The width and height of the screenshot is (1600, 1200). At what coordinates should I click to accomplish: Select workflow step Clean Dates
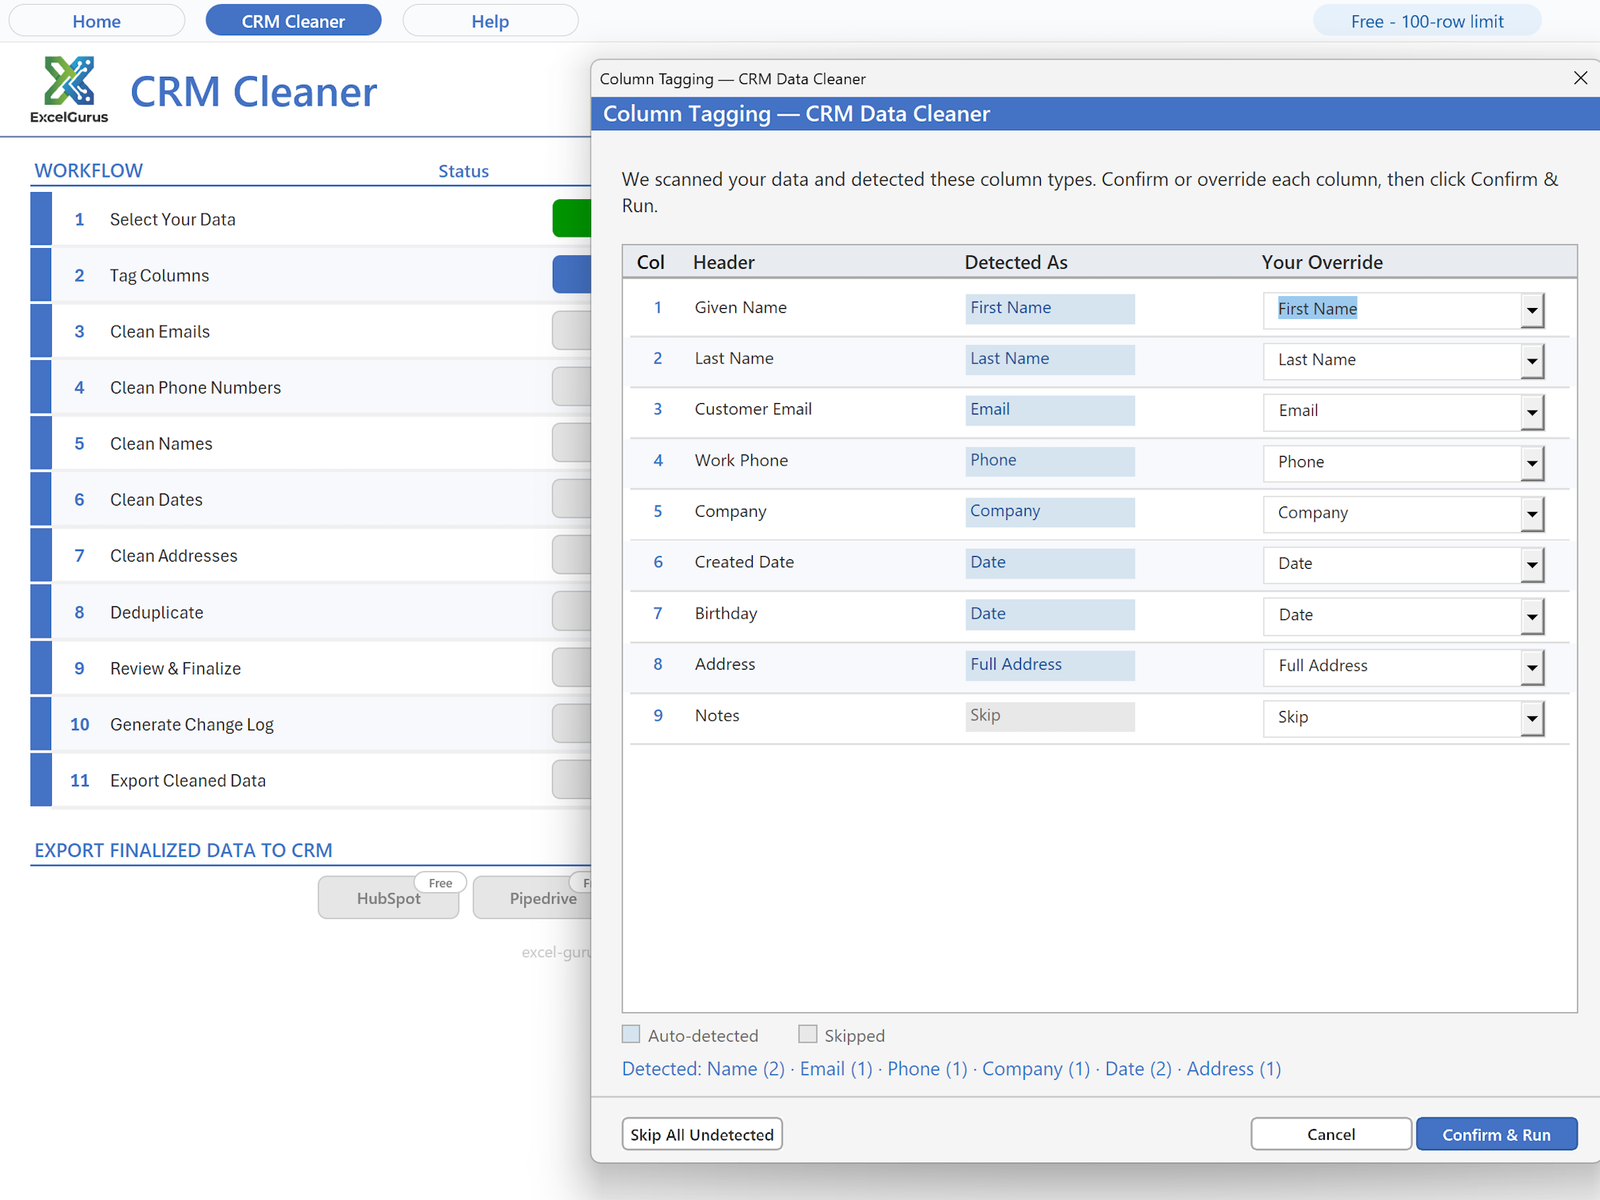coord(310,499)
